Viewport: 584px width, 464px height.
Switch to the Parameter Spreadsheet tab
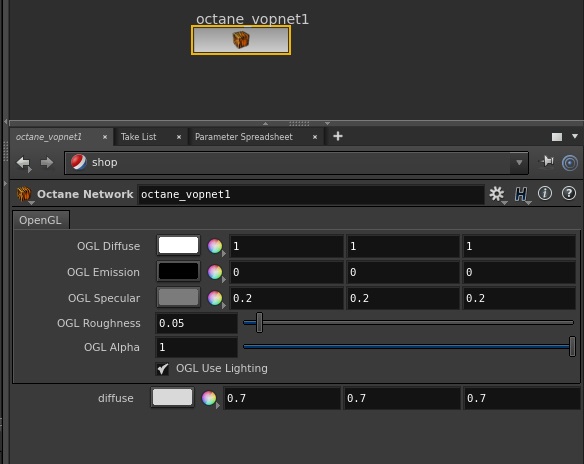(x=244, y=137)
